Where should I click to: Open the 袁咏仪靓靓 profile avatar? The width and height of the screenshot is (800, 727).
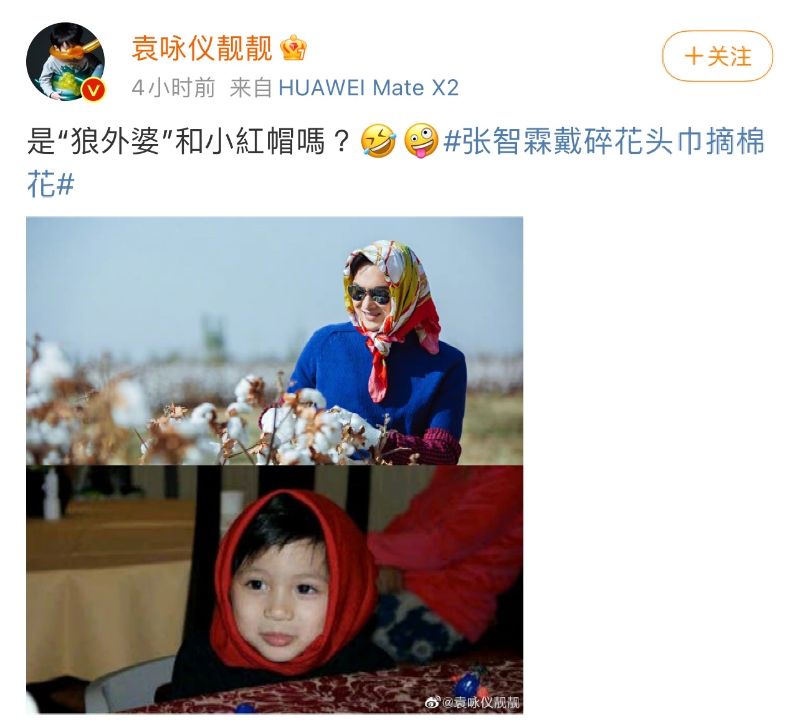click(x=65, y=61)
